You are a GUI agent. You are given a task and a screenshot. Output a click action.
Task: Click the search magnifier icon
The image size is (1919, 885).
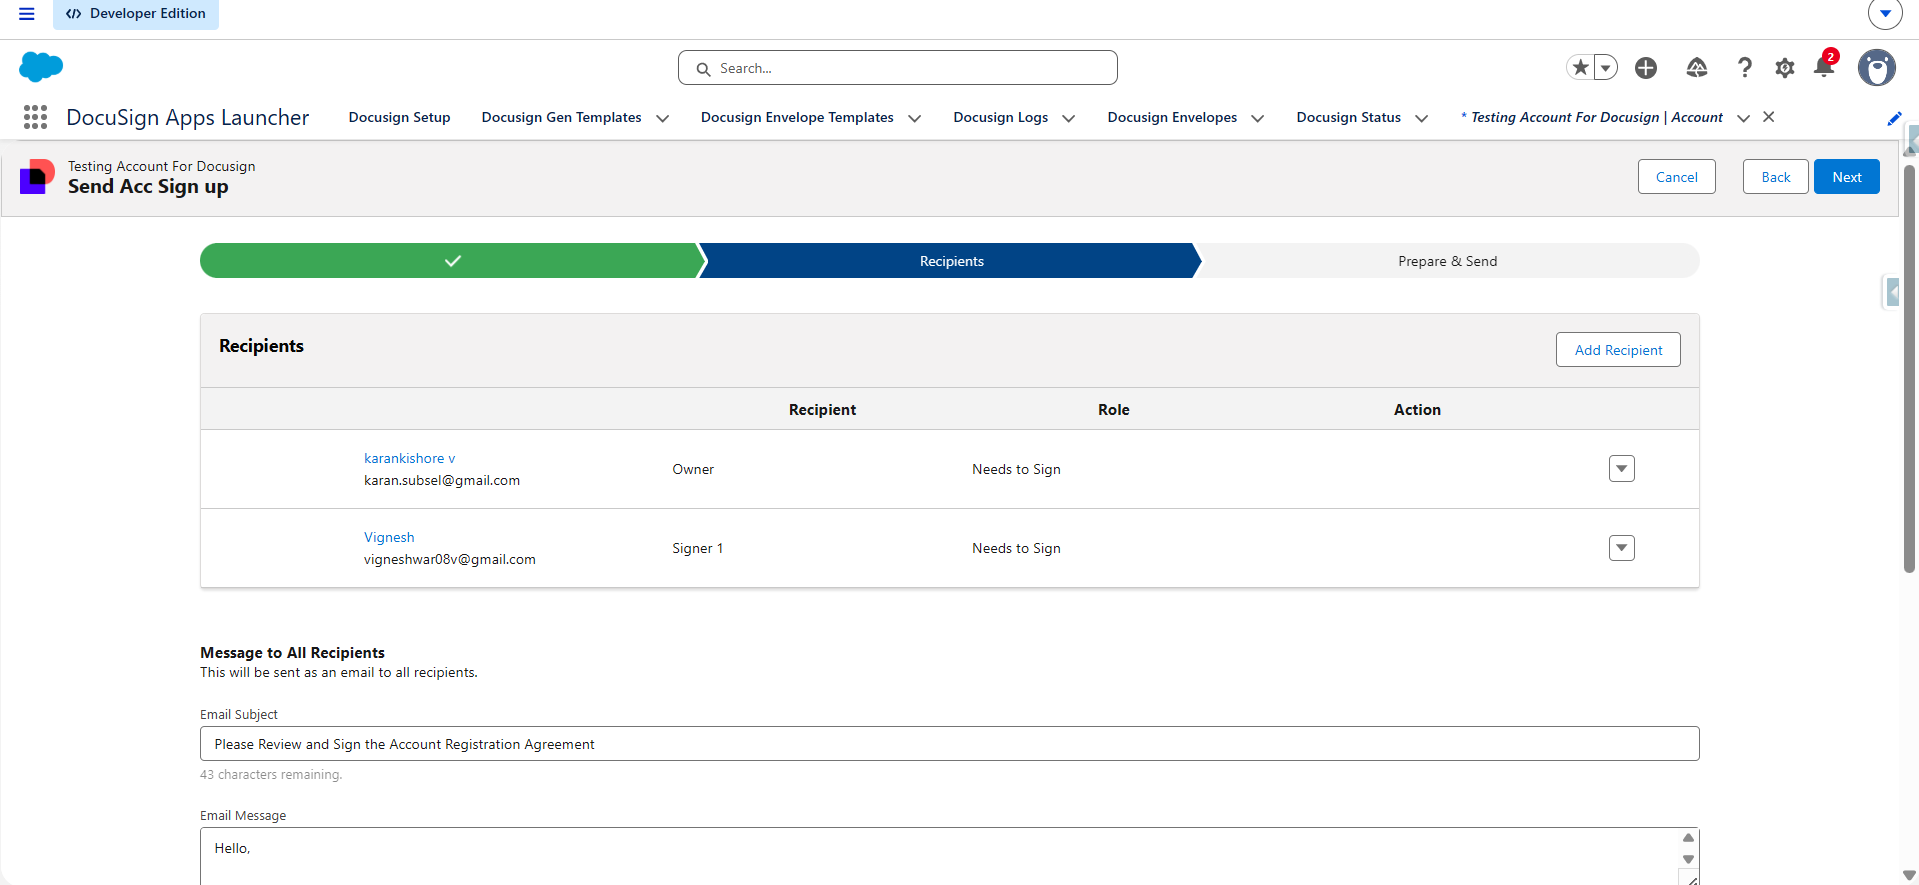(703, 69)
